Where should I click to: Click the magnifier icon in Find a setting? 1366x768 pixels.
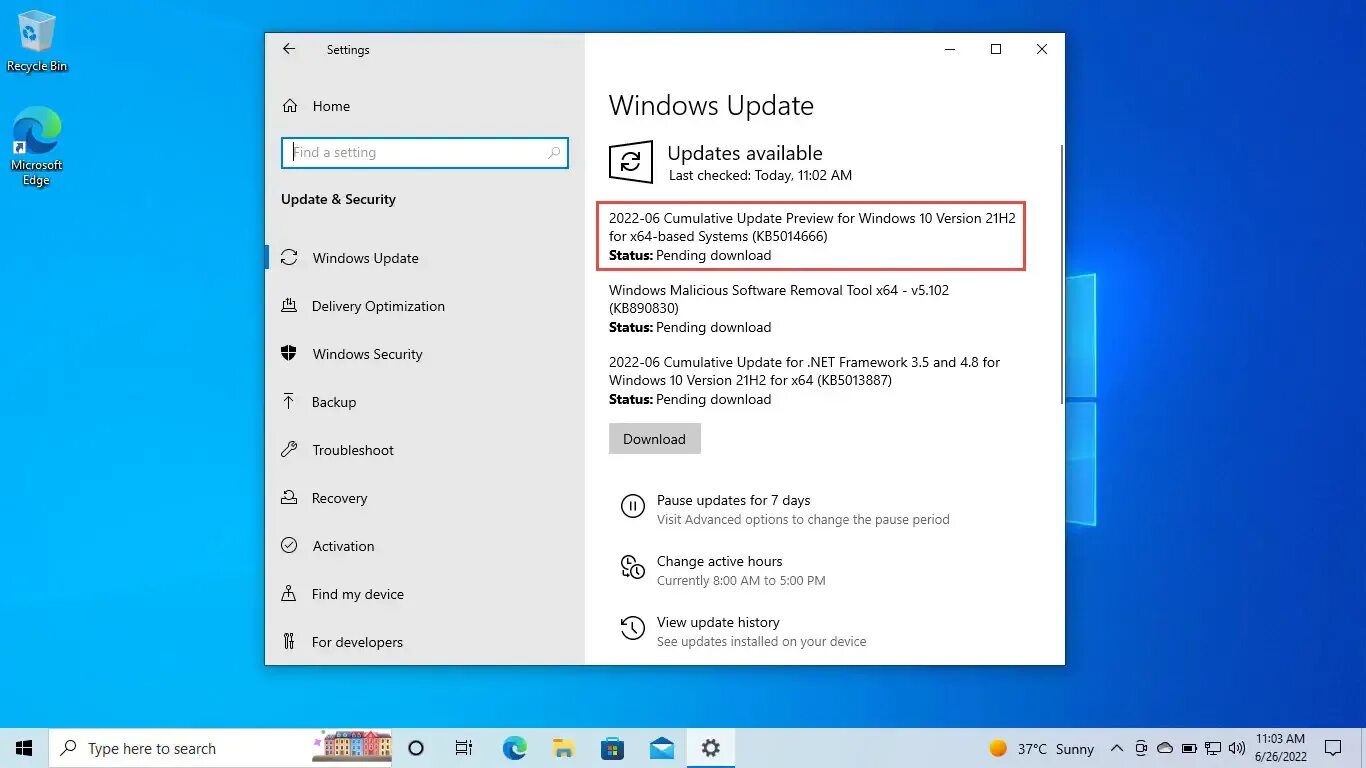(554, 153)
